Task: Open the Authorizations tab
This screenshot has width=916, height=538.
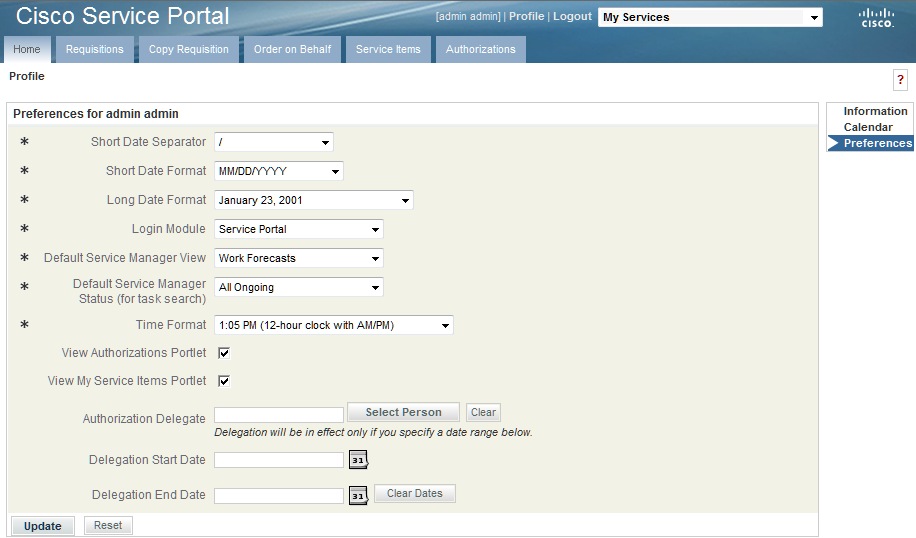Action: (x=480, y=50)
